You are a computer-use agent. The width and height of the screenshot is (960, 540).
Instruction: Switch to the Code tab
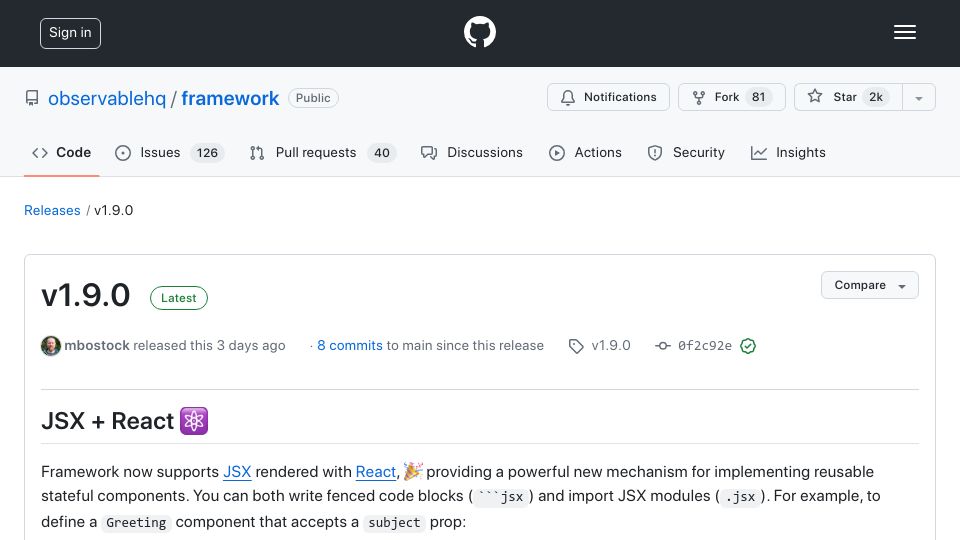(x=61, y=152)
